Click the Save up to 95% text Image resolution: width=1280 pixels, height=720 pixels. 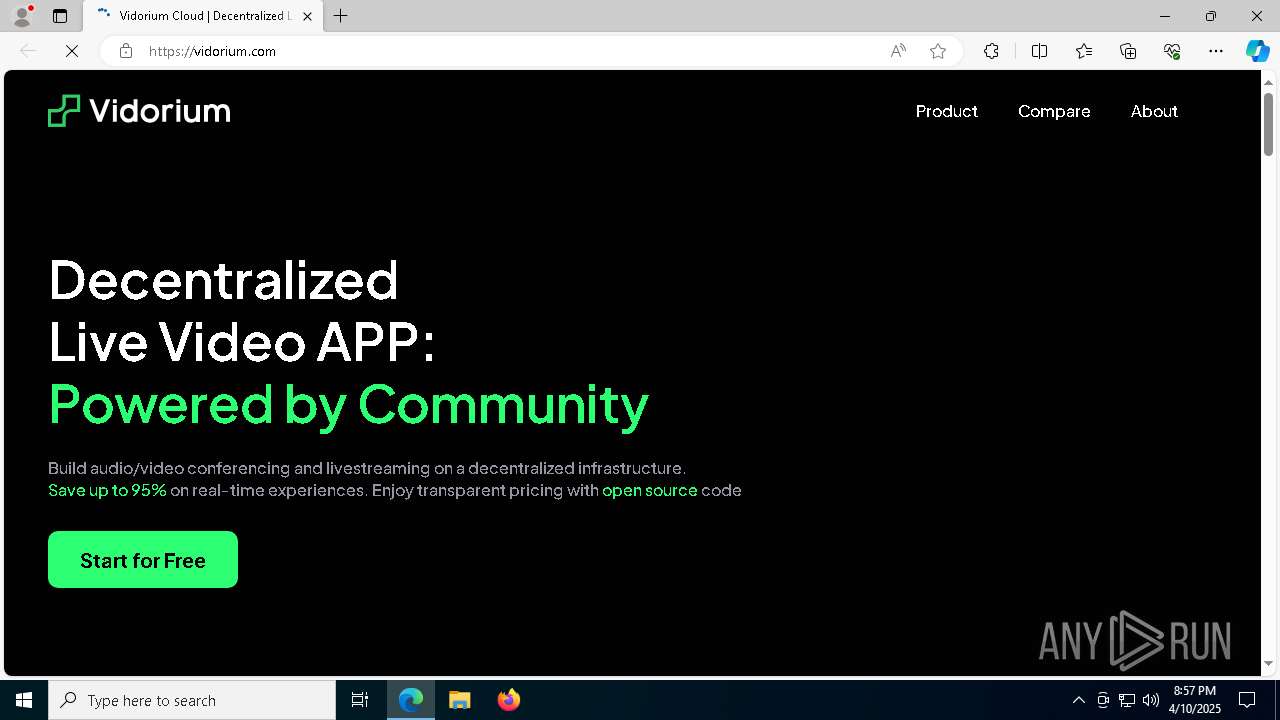[107, 490]
